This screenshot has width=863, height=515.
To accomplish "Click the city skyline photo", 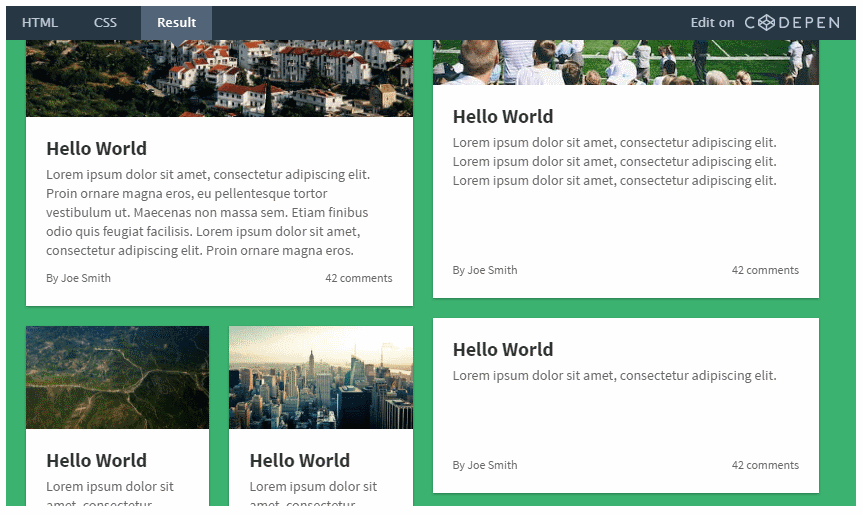I will [321, 377].
